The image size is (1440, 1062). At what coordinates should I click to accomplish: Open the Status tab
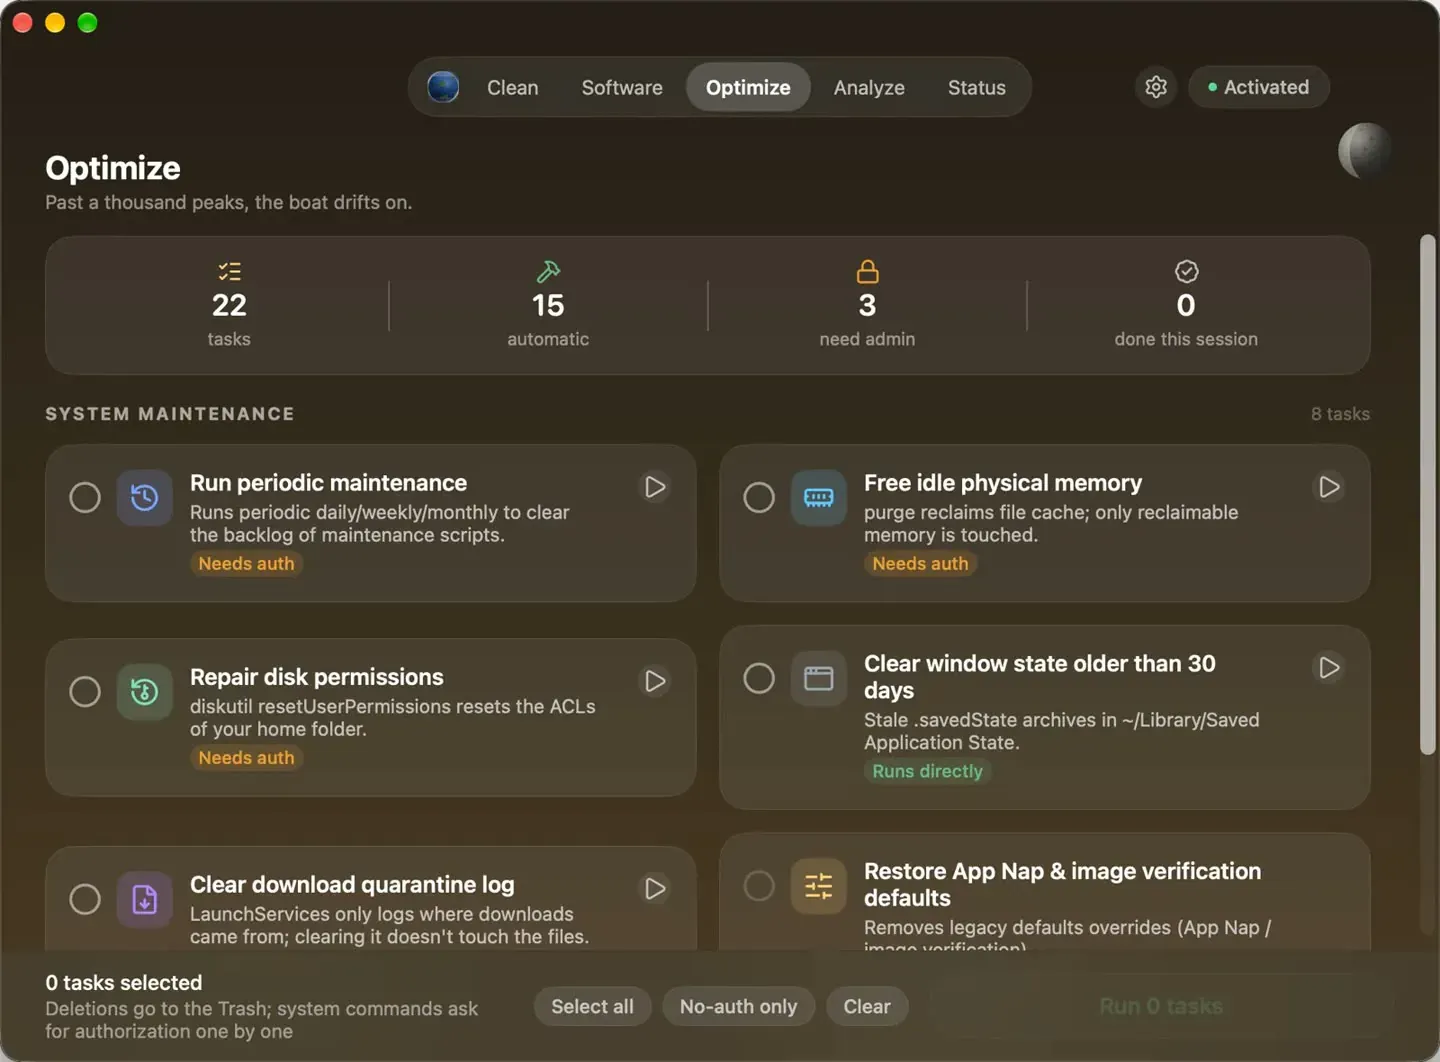click(x=977, y=87)
